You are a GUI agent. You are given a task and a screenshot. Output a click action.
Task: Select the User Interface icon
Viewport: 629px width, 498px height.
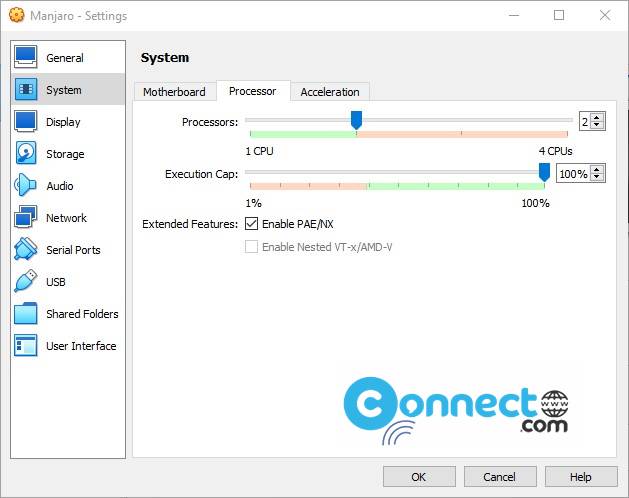(x=26, y=346)
